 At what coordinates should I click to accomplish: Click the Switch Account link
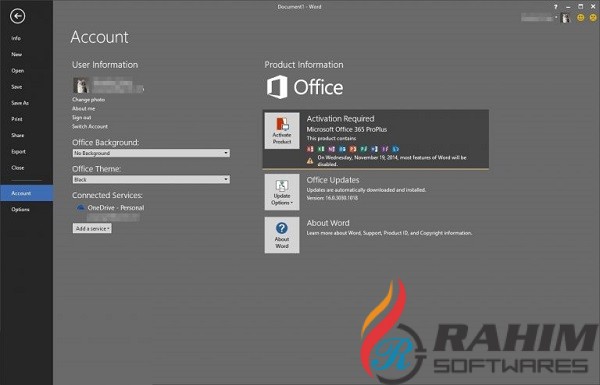point(90,126)
